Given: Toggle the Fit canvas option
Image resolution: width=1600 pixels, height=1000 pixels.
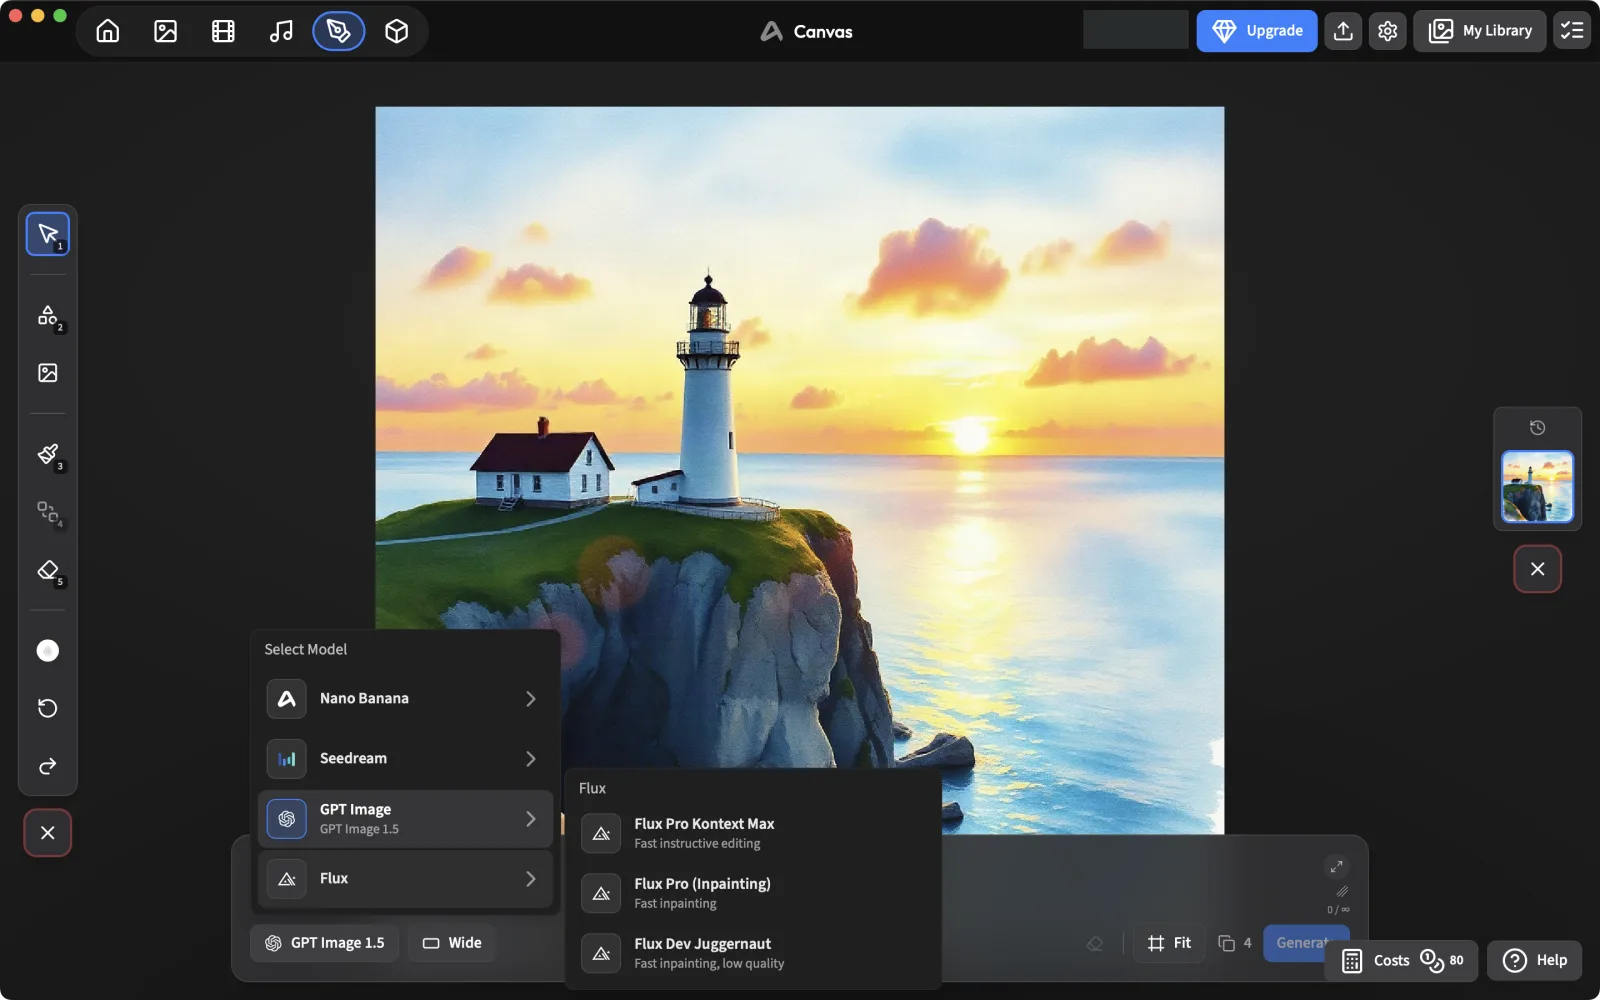Looking at the screenshot, I should click(1169, 943).
